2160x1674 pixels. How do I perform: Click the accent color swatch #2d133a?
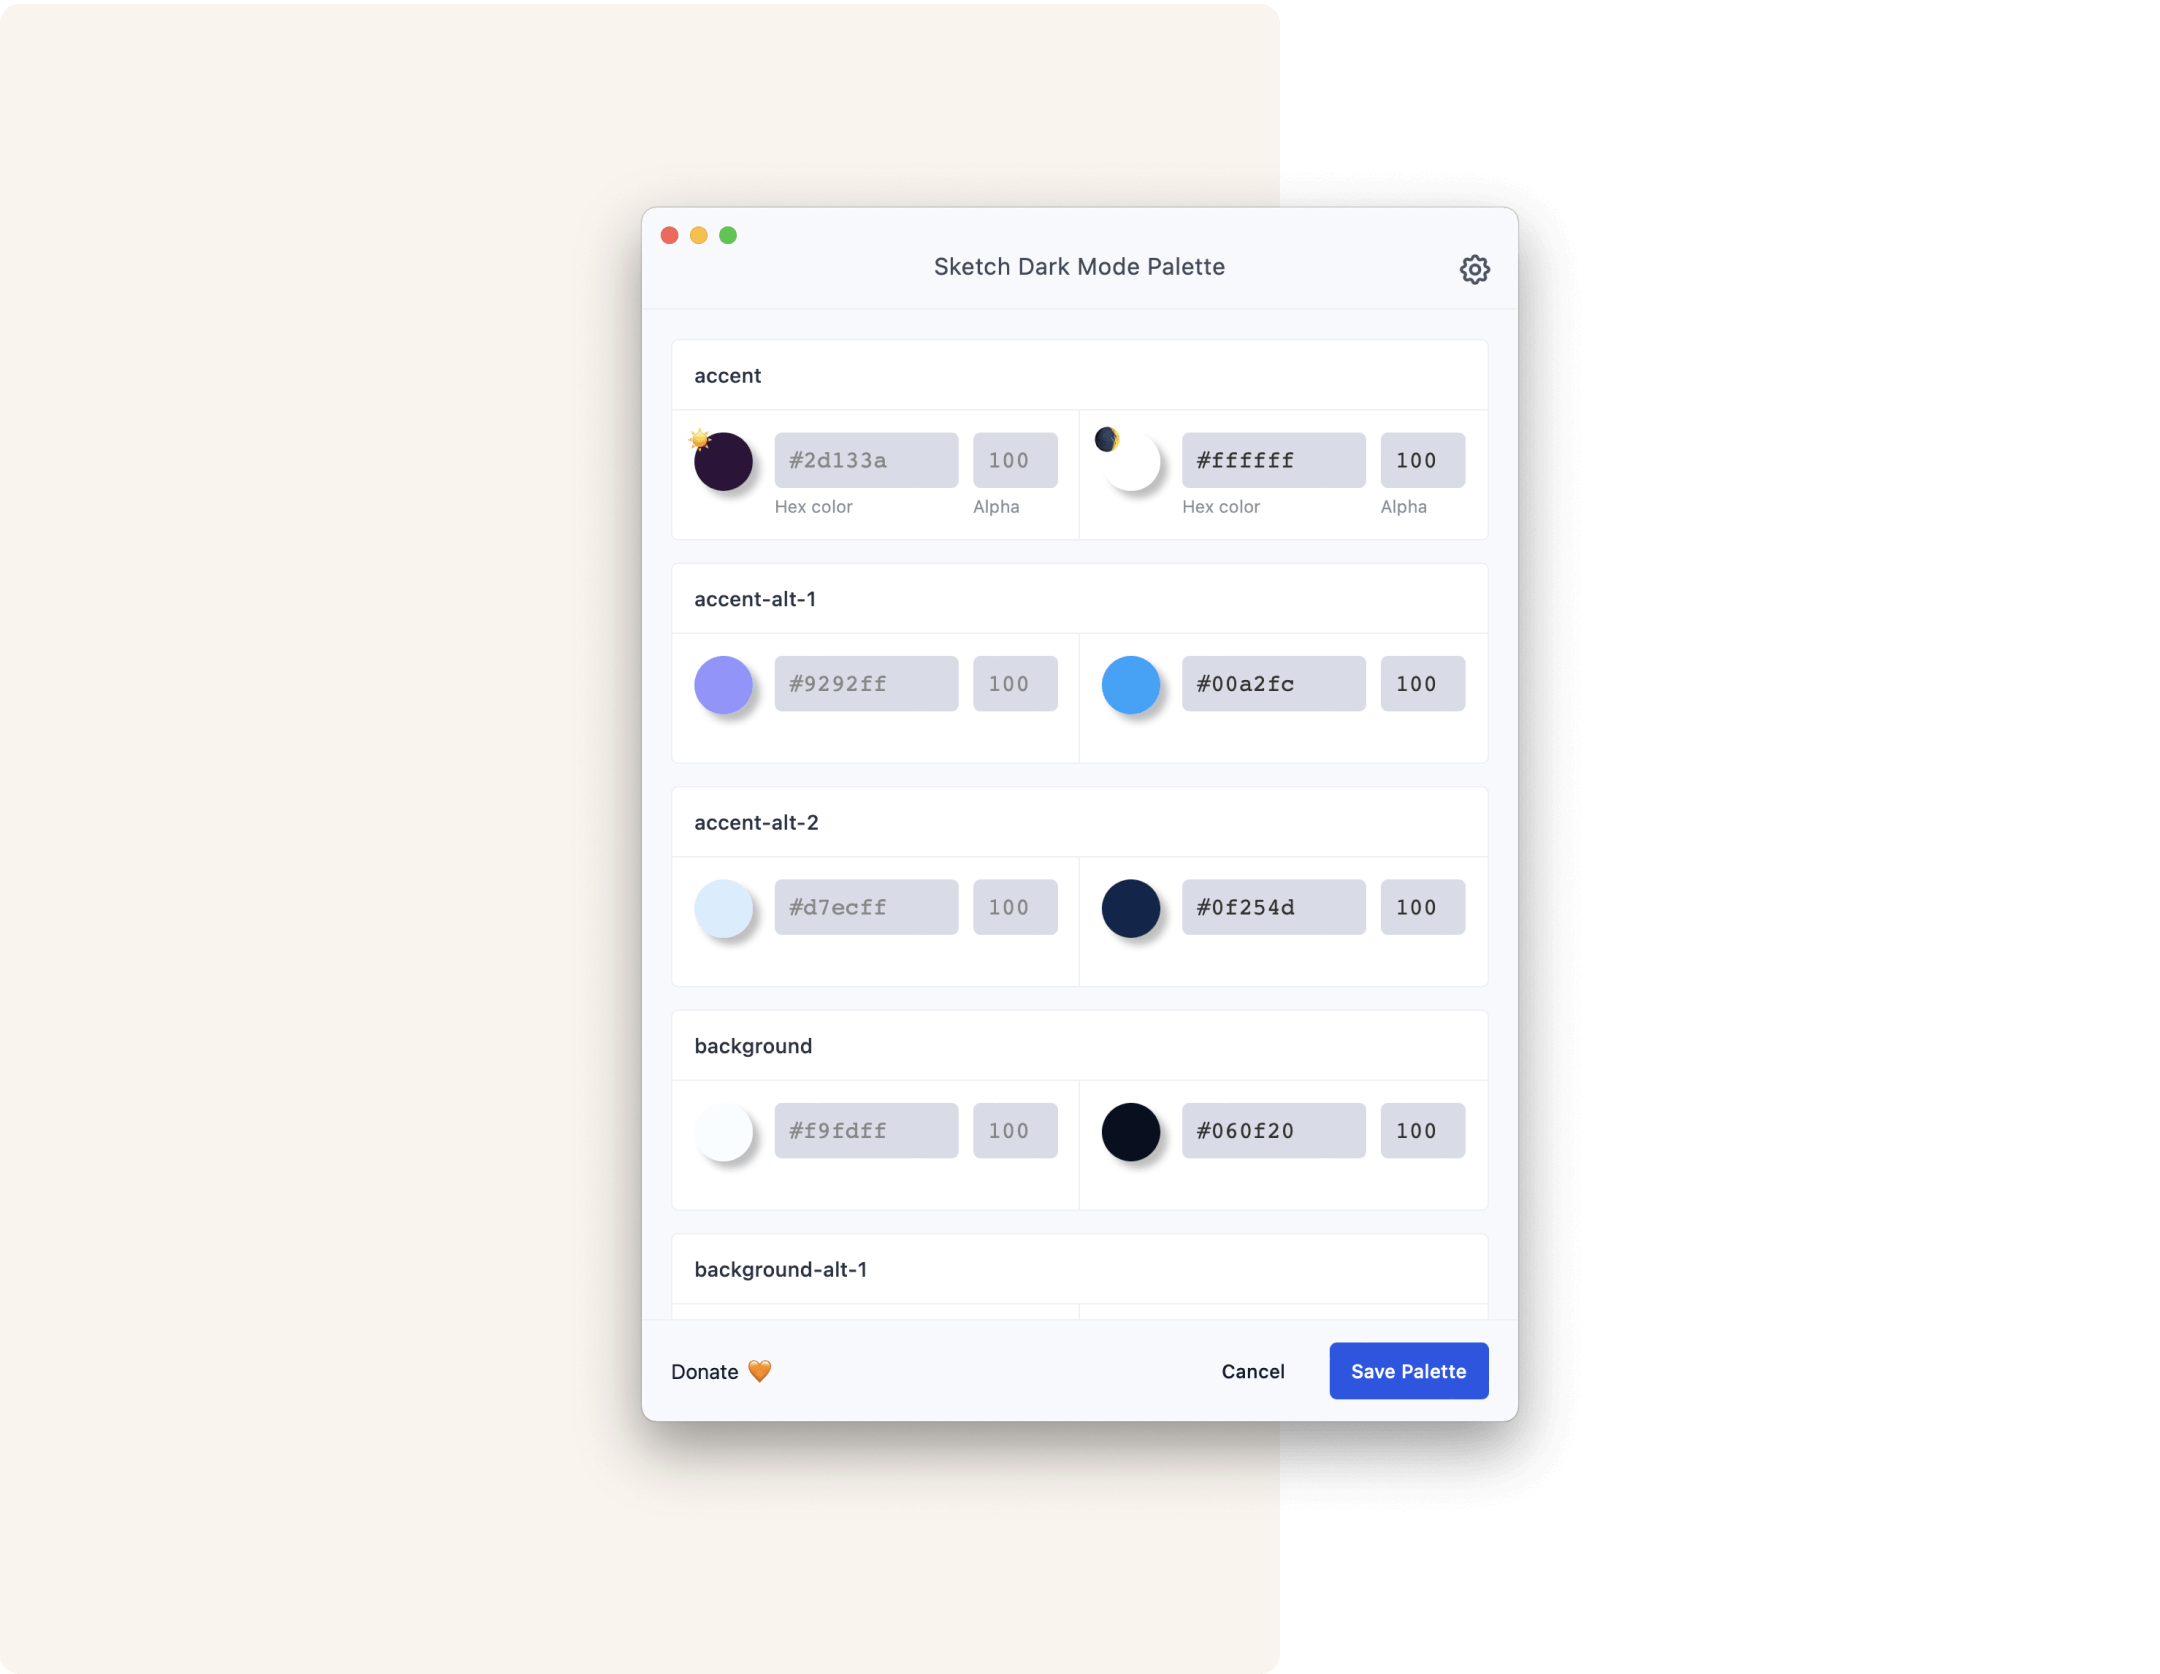point(724,459)
